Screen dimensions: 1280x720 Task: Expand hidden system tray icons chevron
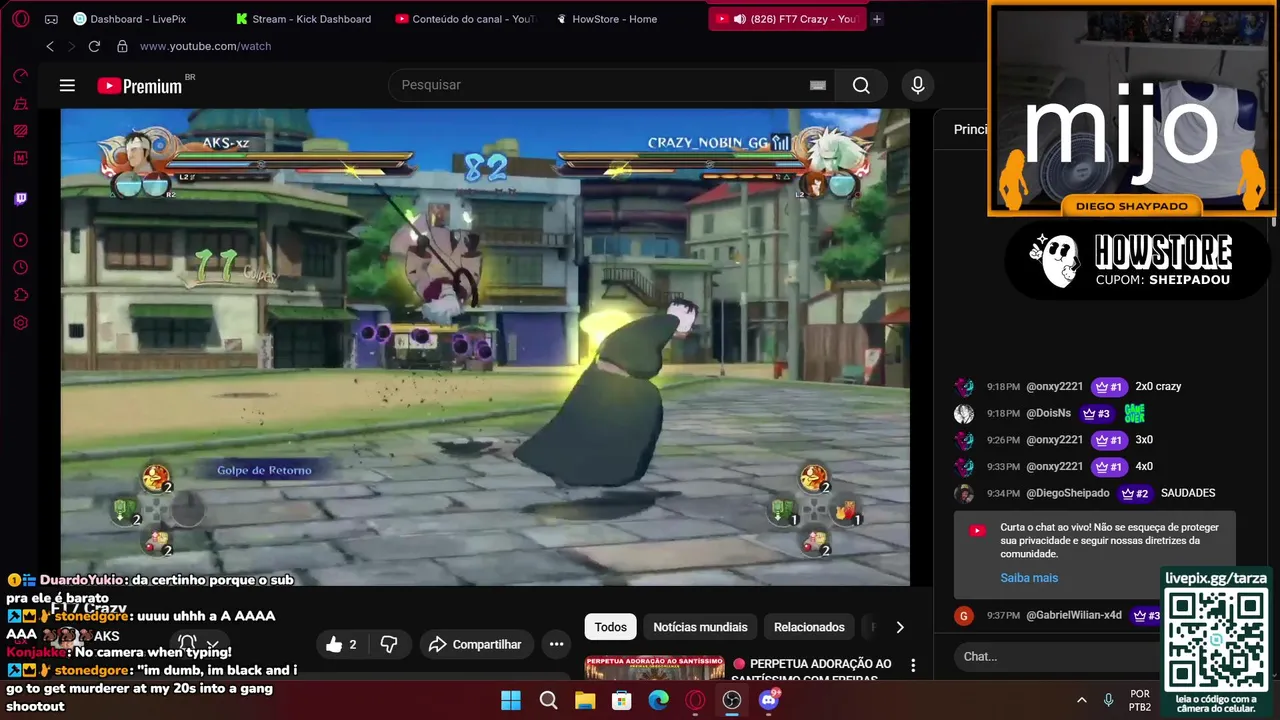pyautogui.click(x=1081, y=700)
